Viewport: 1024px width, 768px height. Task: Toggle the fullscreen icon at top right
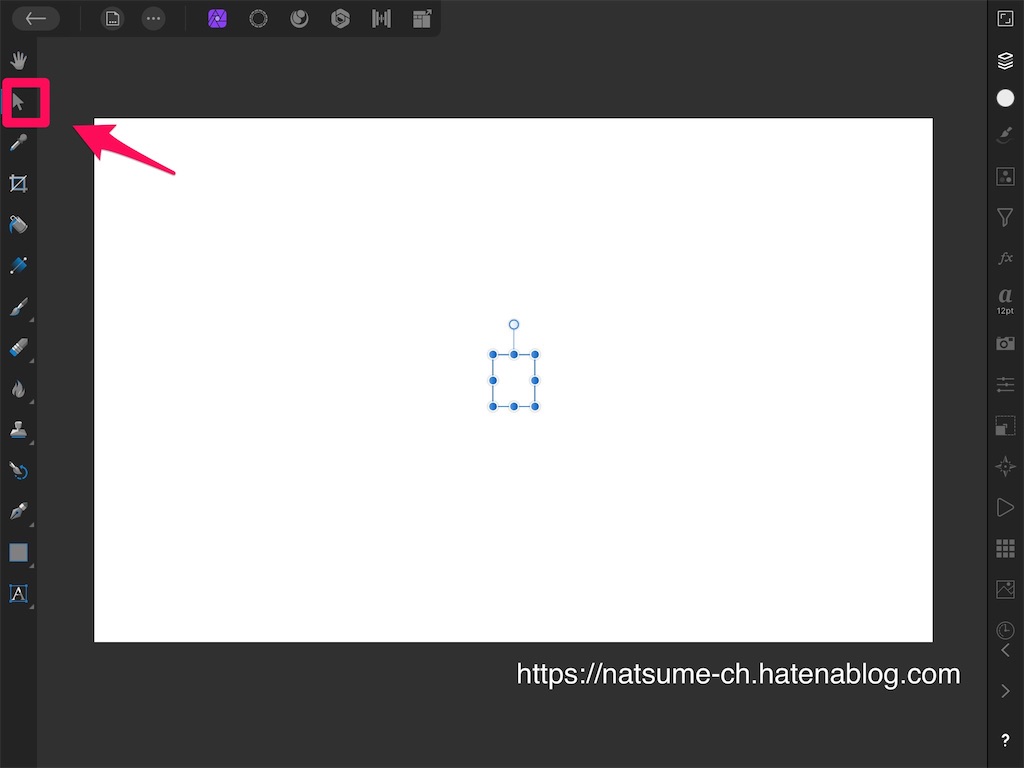click(1005, 18)
